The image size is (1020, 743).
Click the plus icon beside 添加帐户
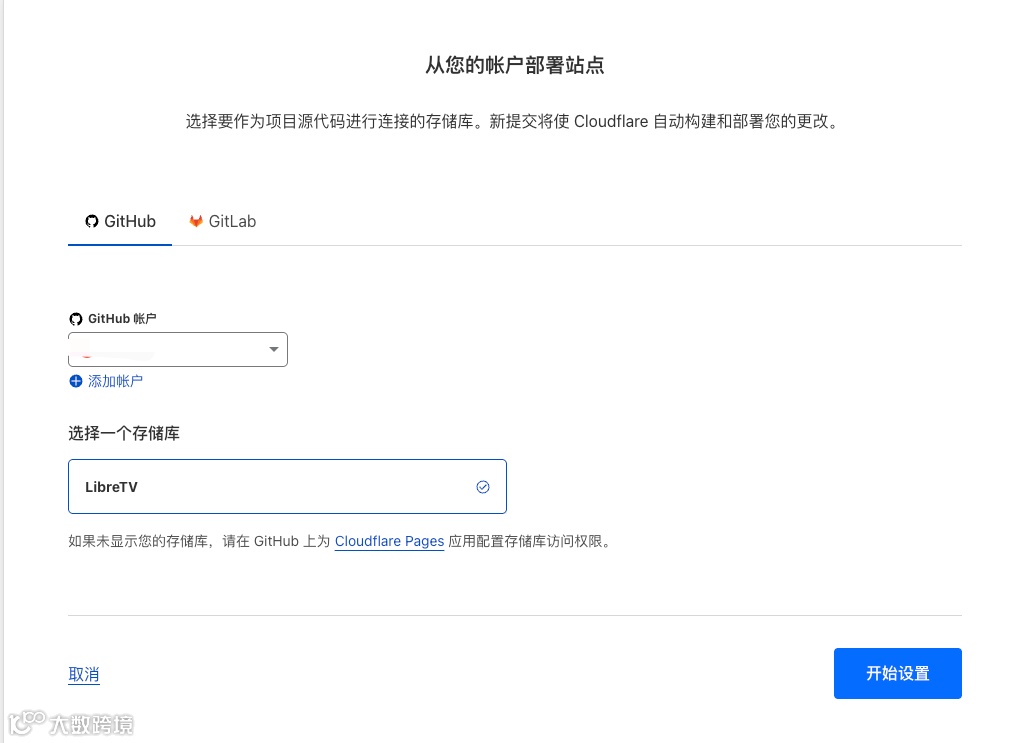75,381
